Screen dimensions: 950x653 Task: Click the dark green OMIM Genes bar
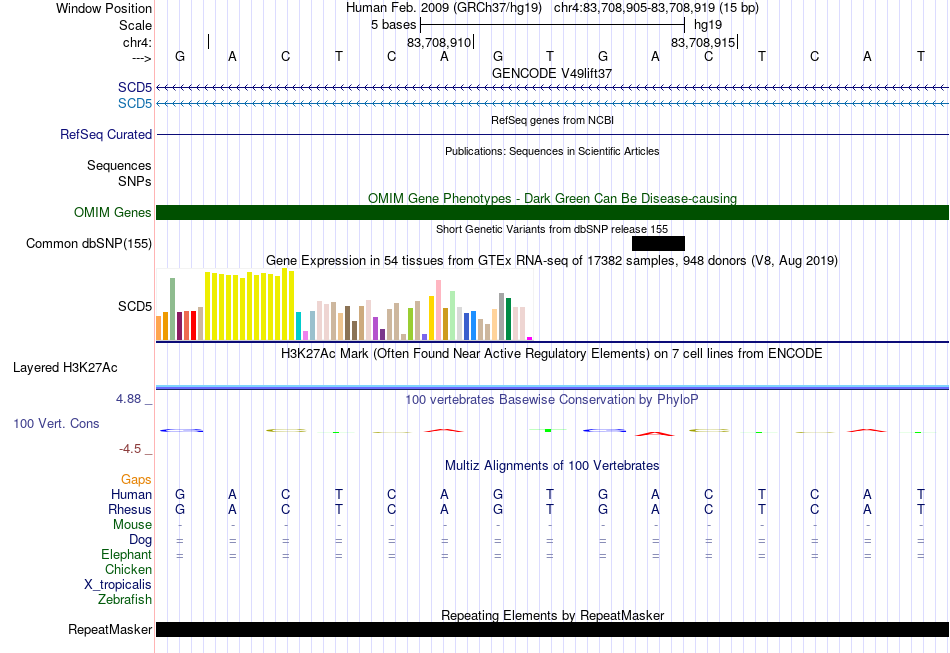[x=552, y=213]
